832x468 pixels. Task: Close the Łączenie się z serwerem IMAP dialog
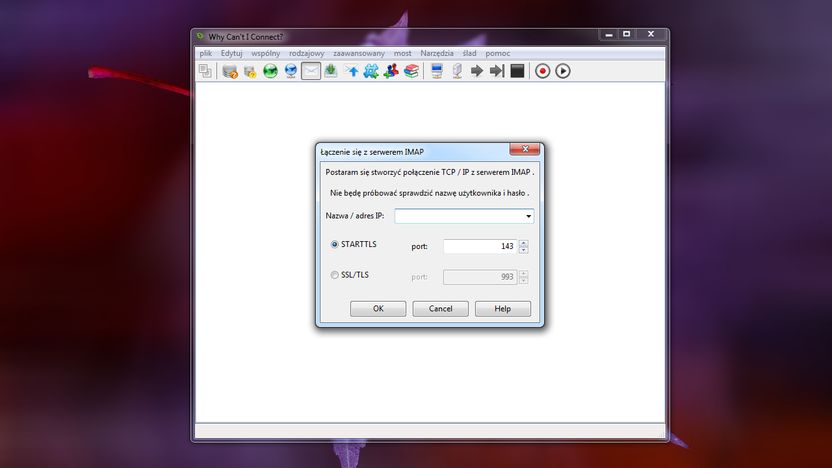[525, 149]
